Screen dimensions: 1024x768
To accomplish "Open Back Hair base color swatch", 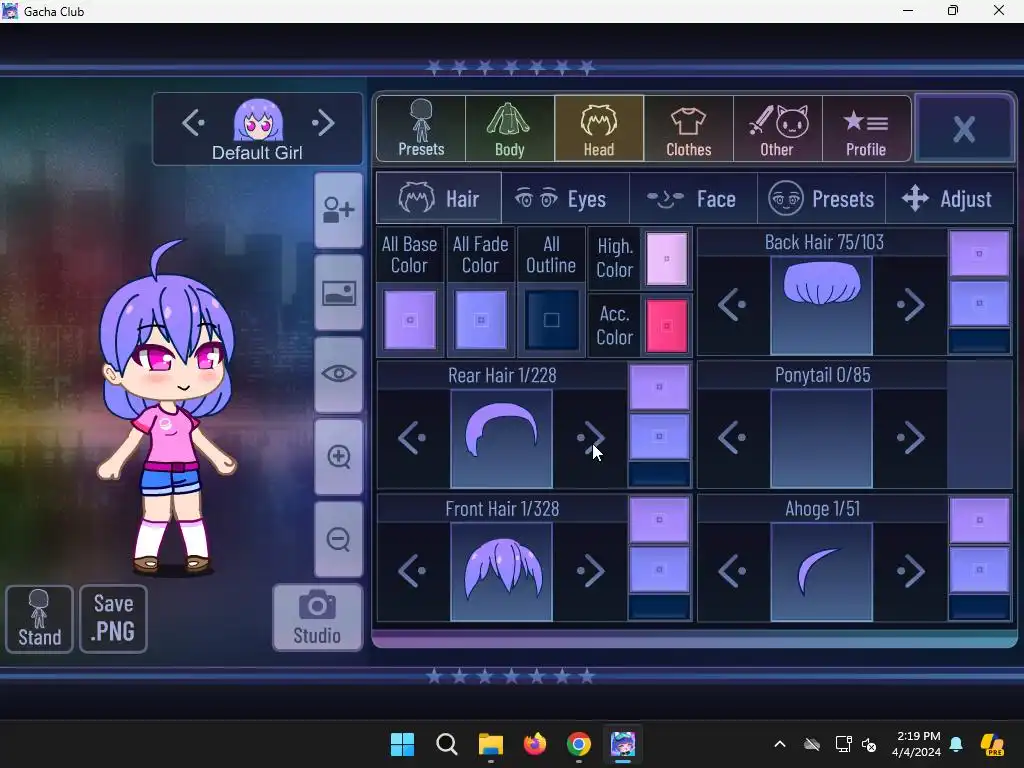I will point(979,253).
